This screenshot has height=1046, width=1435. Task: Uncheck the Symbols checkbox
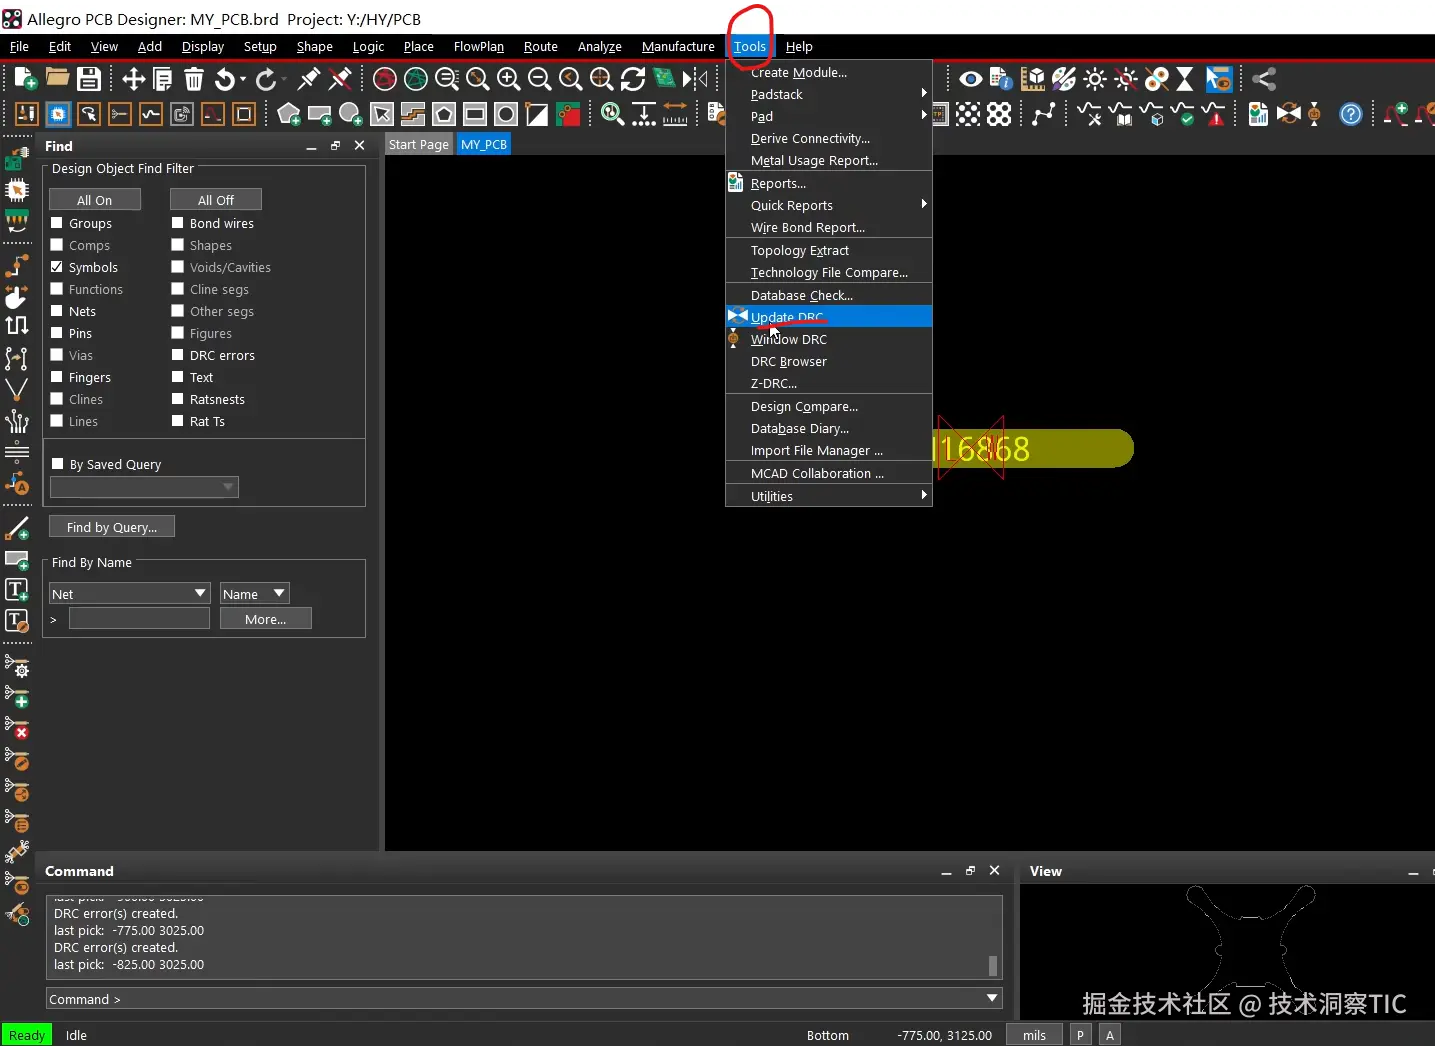[57, 267]
